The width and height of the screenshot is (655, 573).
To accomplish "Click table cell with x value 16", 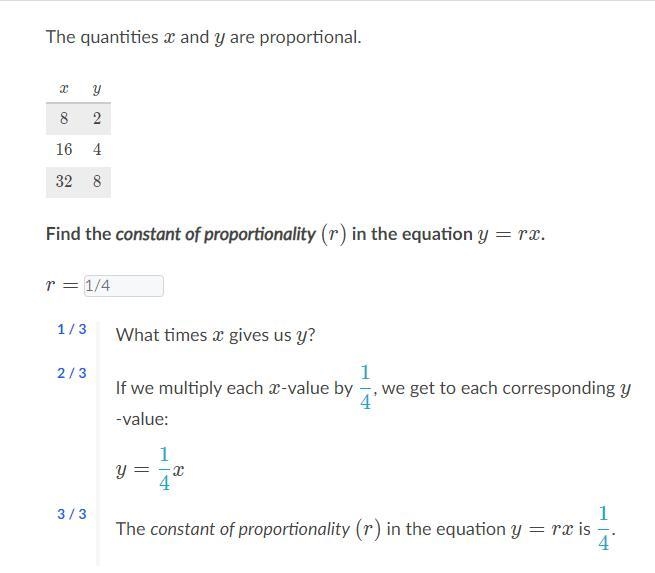I will tap(64, 150).
